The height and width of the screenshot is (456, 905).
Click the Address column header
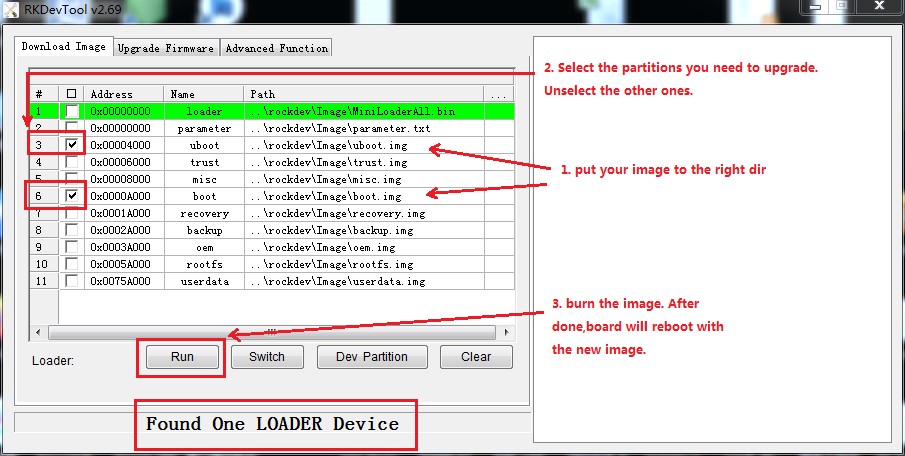coord(126,94)
